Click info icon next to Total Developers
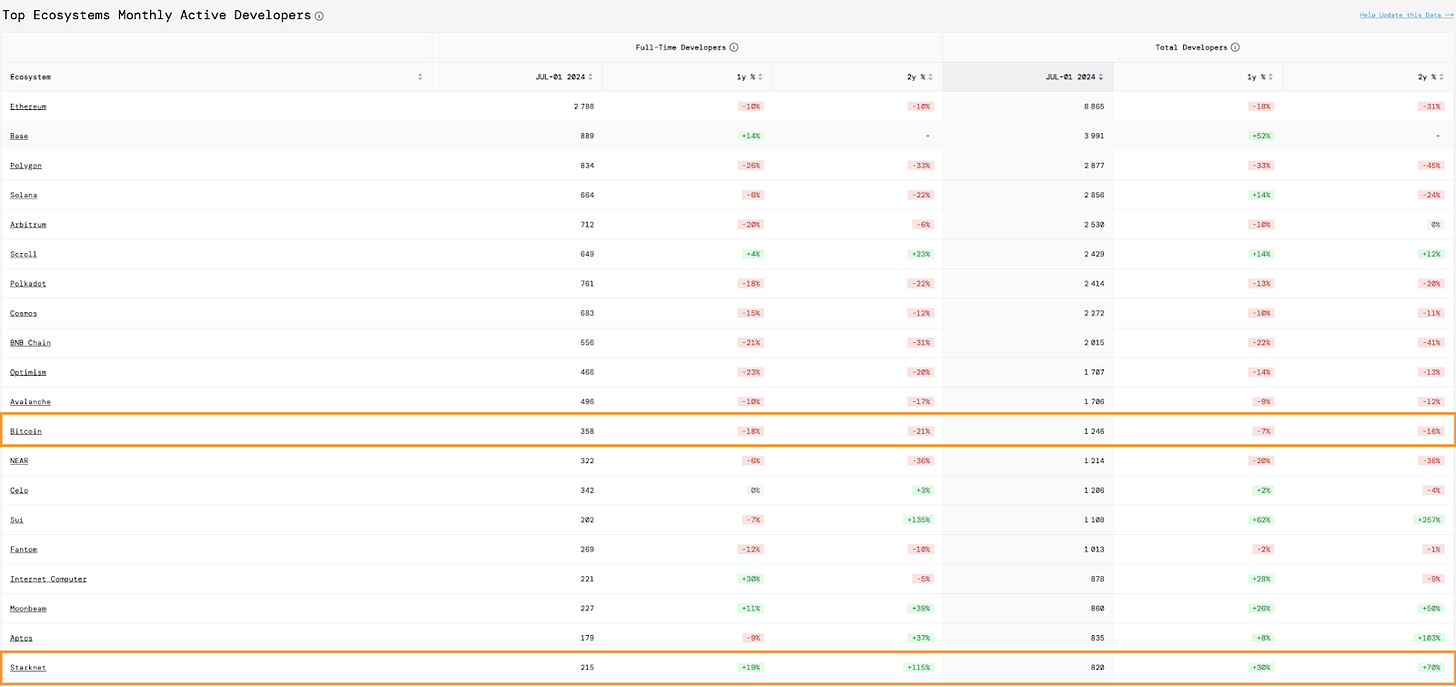The height and width of the screenshot is (687, 1456). (1236, 47)
